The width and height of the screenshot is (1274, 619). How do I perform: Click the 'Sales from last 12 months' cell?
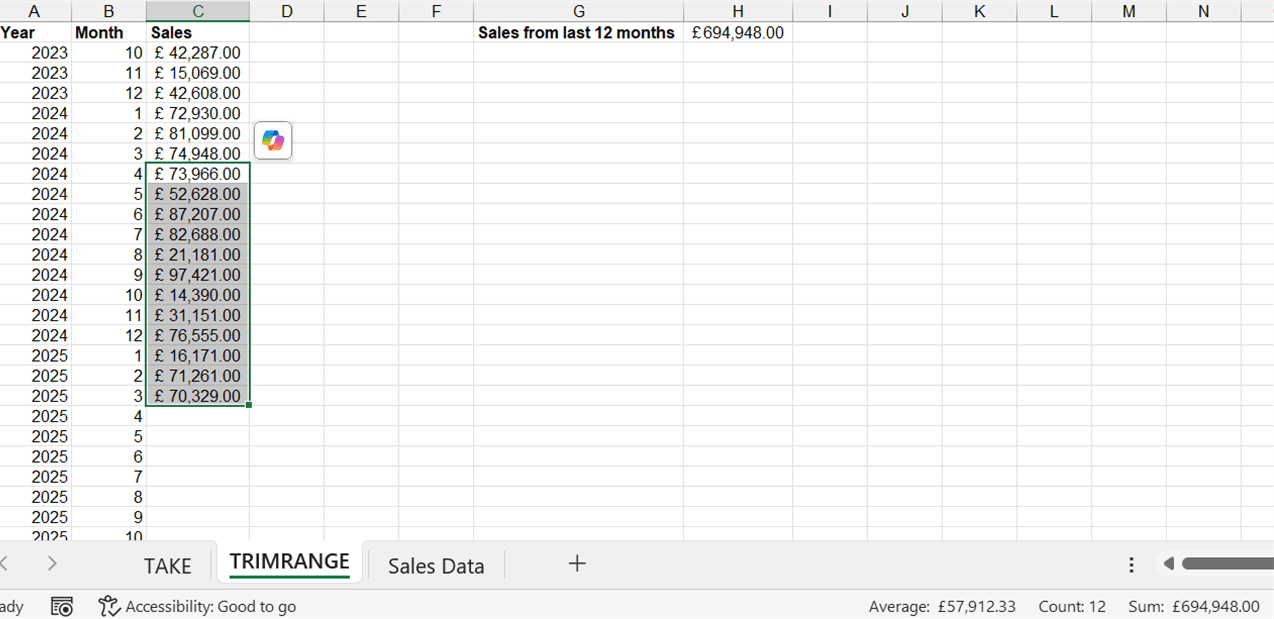pyautogui.click(x=577, y=32)
